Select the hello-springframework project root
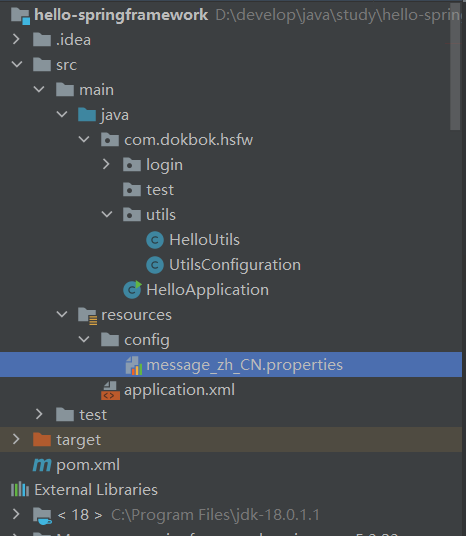 pos(121,15)
